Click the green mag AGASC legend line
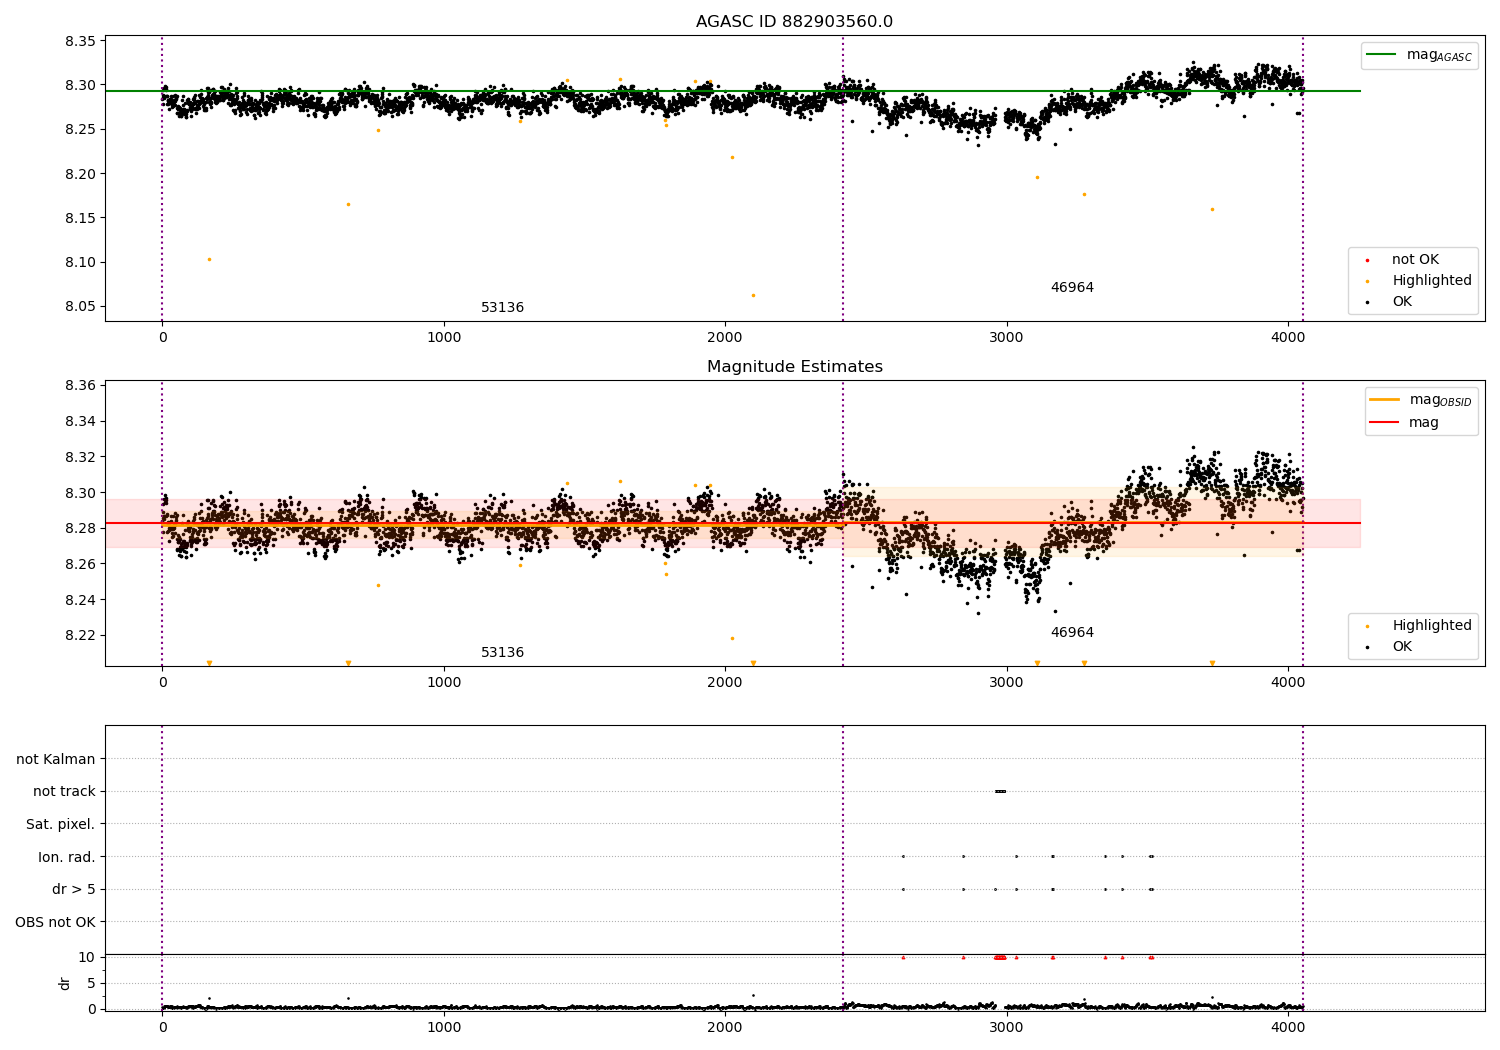Viewport: 1500px width, 1050px height. (1381, 55)
